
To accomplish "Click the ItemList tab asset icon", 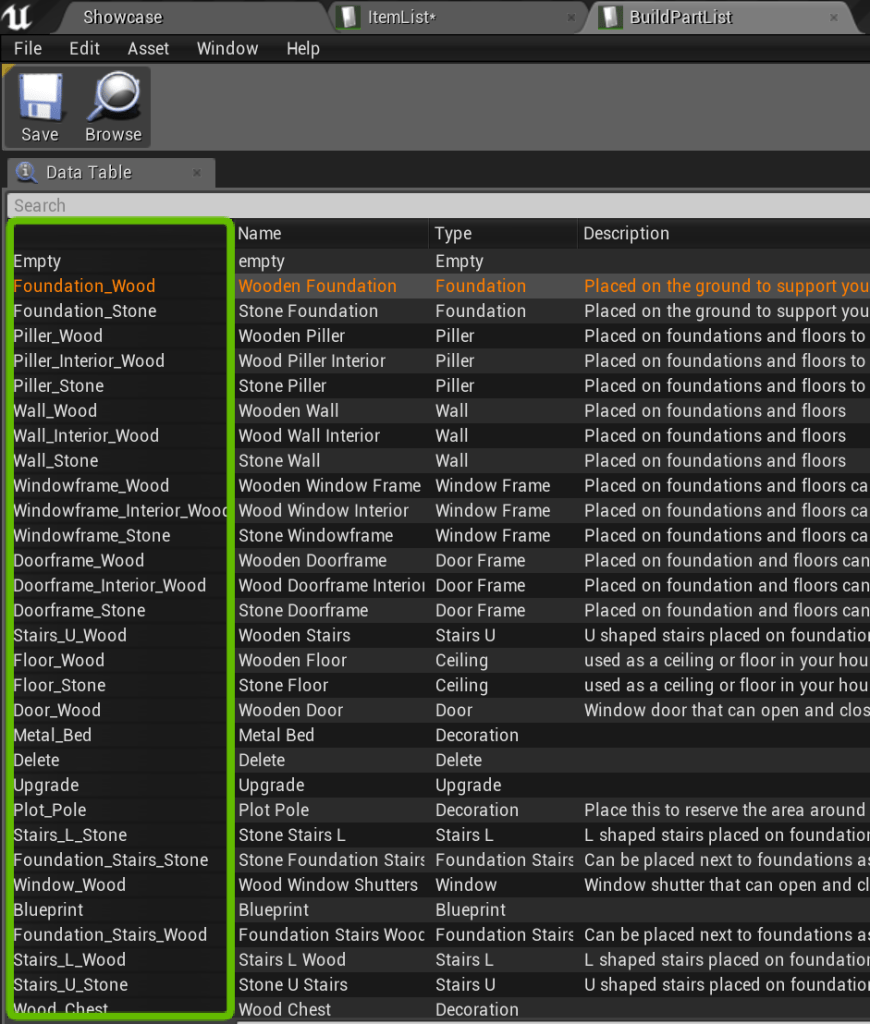I will click(348, 17).
